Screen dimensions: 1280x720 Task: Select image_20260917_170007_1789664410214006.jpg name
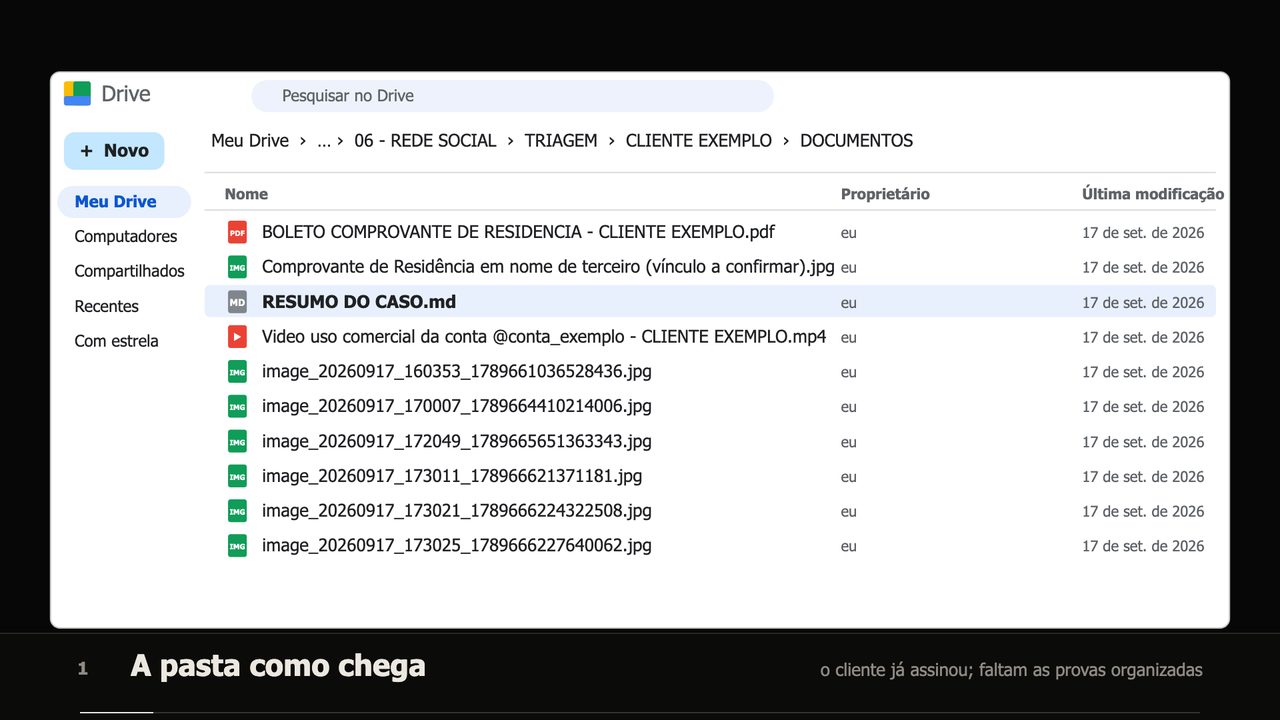pyautogui.click(x=457, y=406)
